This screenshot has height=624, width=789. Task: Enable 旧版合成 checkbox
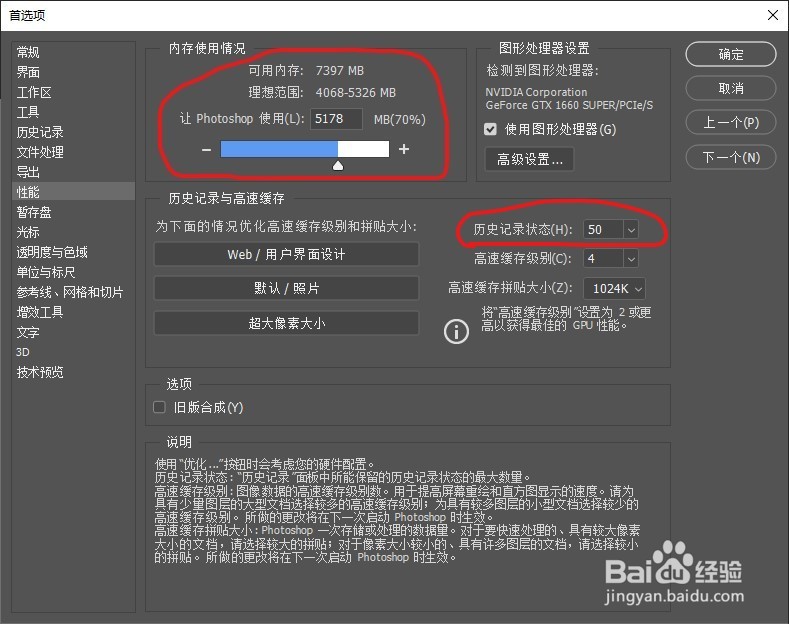[x=159, y=407]
